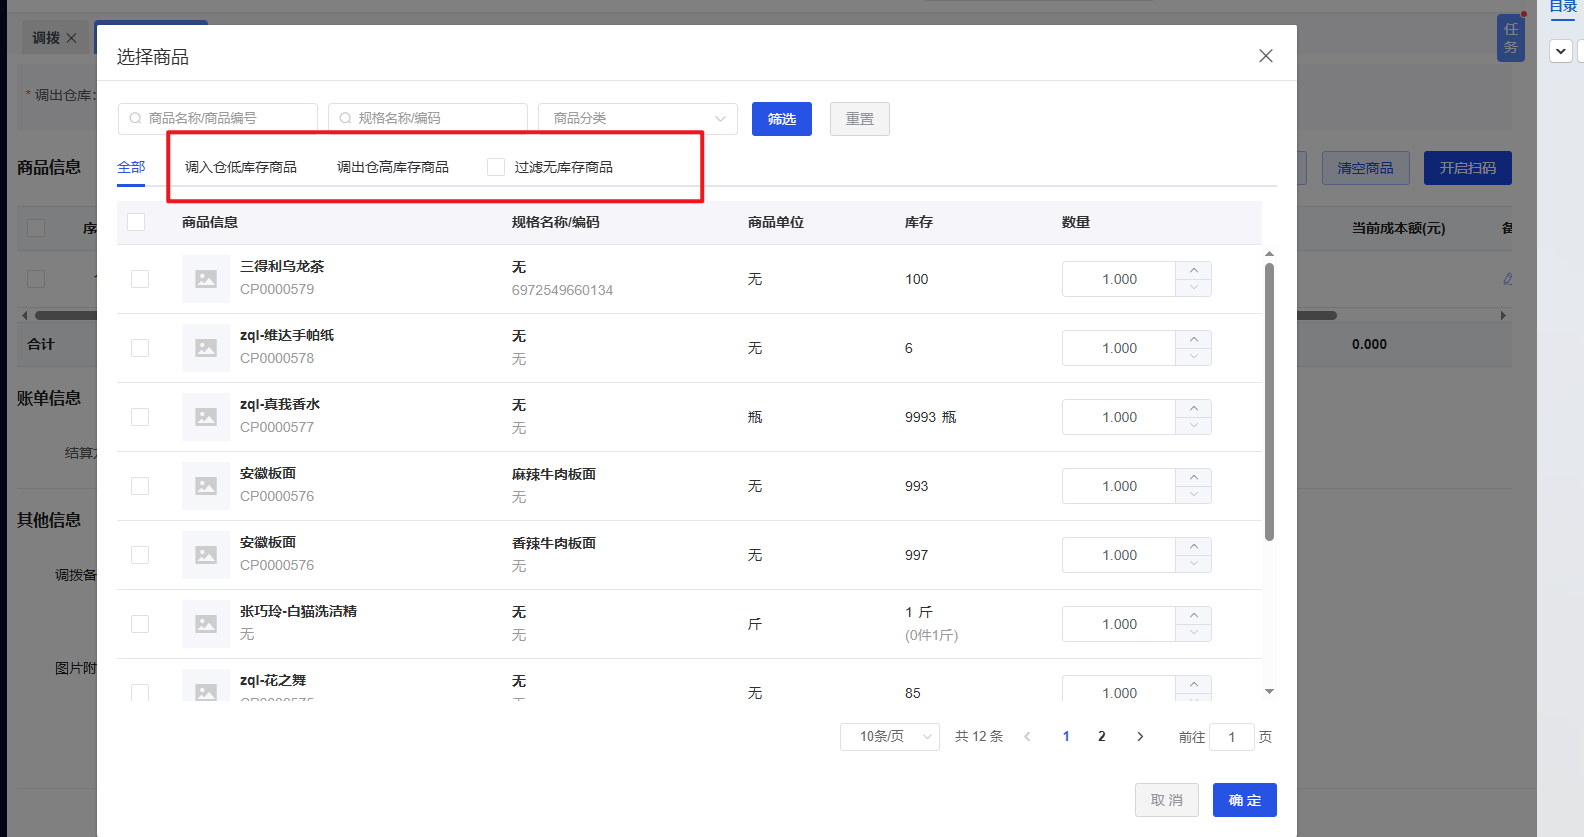Close the 选择商品 dialog with the X icon
Viewport: 1584px width, 837px height.
click(1265, 56)
